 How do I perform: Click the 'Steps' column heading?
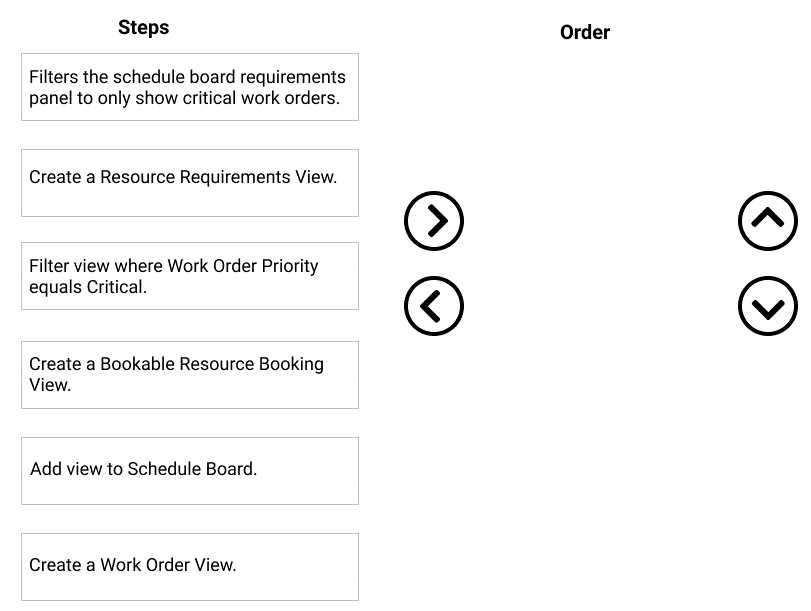[x=143, y=28]
